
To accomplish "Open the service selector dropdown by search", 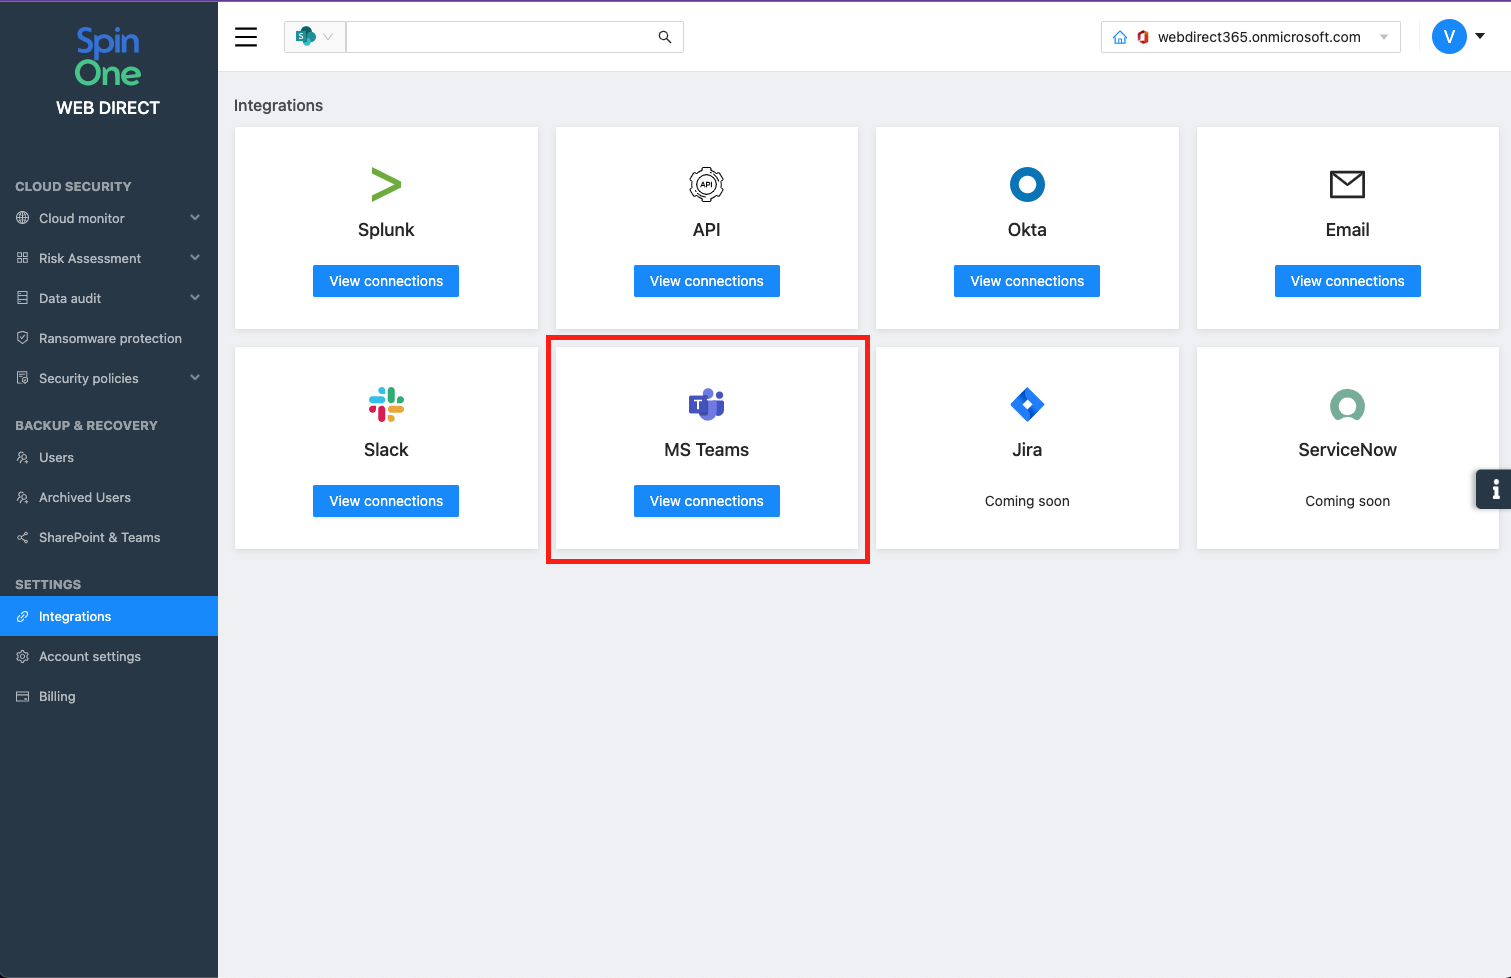I will pyautogui.click(x=314, y=37).
